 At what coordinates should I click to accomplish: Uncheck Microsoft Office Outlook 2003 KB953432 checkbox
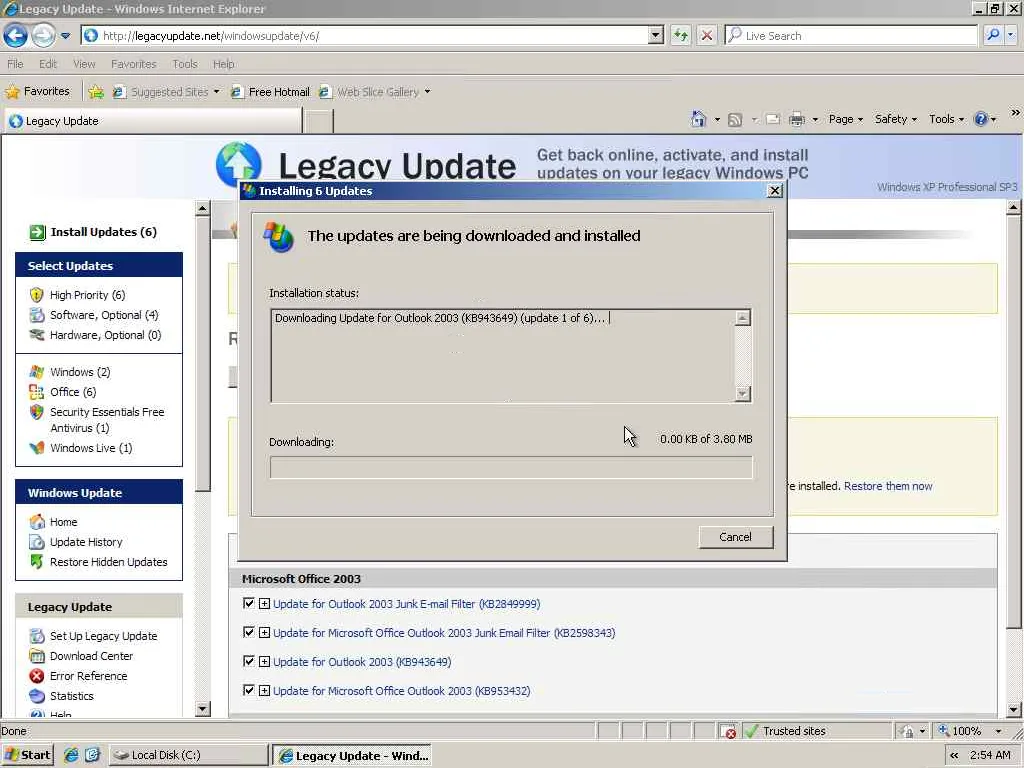248,690
